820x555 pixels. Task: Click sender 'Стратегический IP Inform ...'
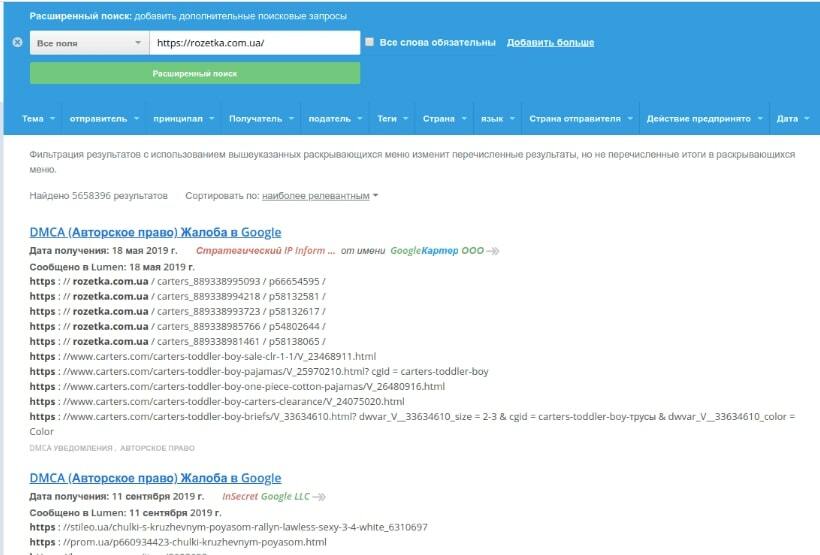click(265, 251)
